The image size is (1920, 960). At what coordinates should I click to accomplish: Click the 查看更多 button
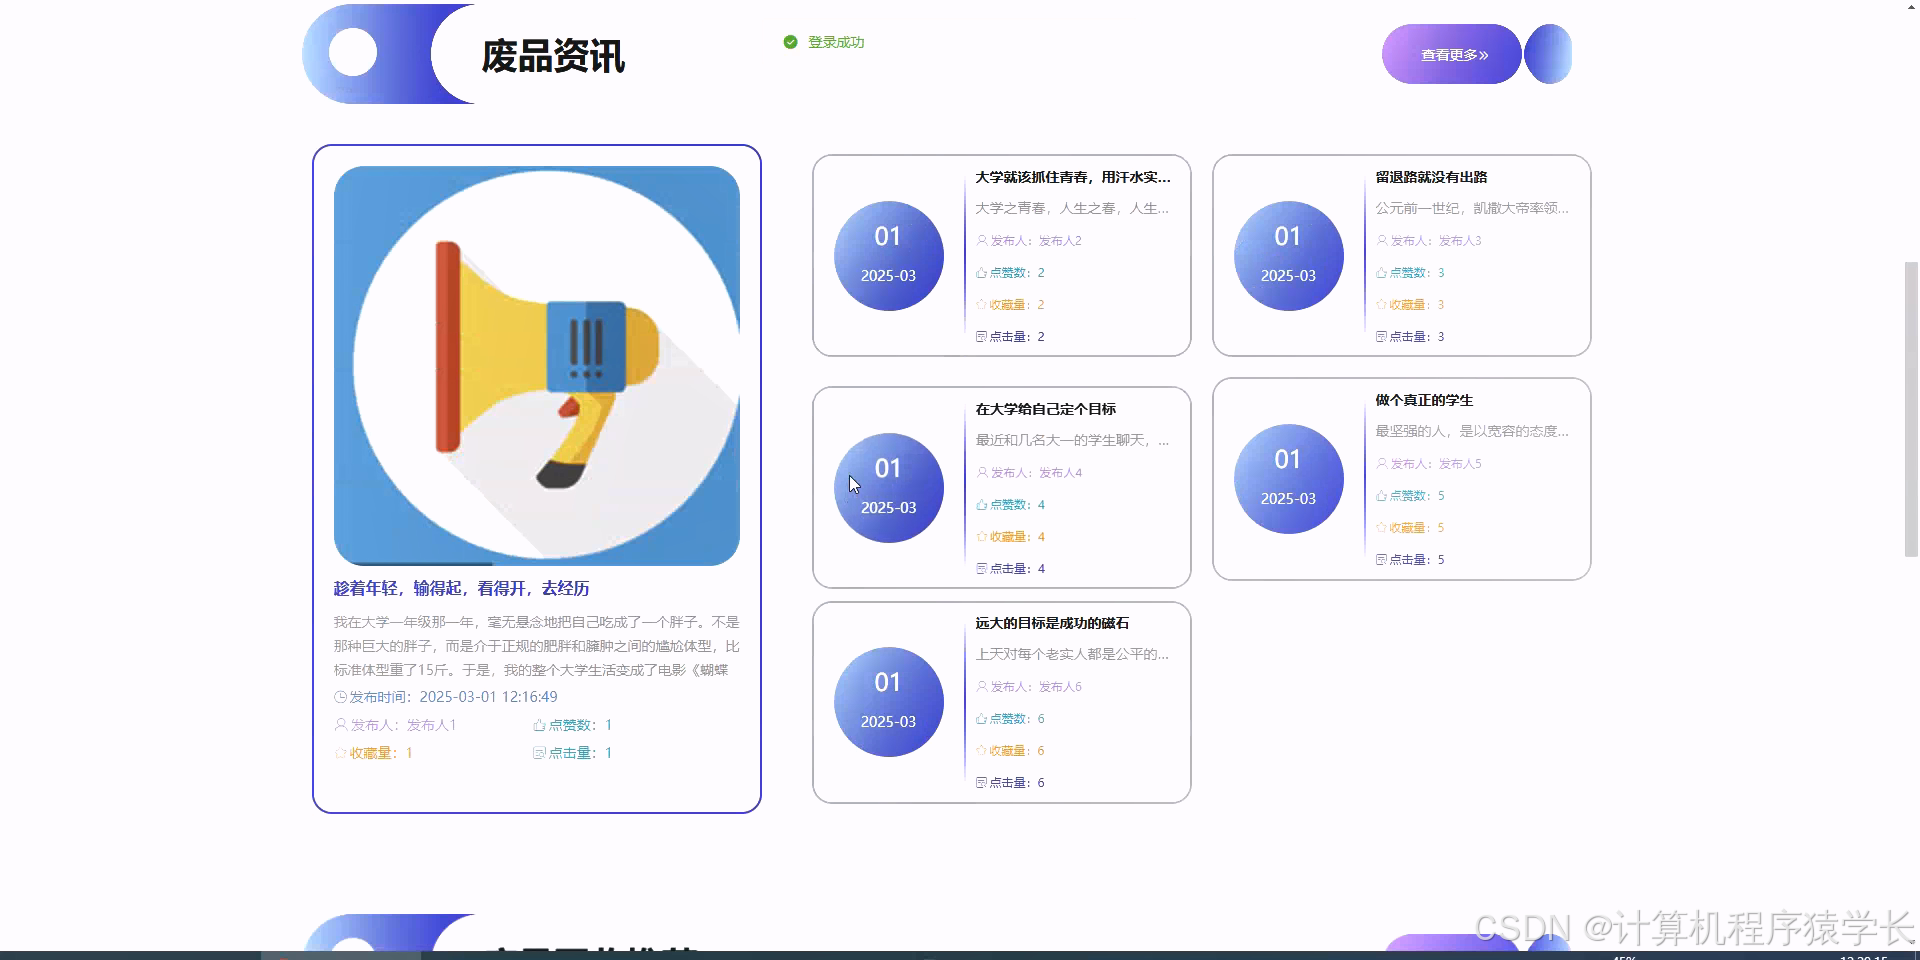coord(1451,54)
